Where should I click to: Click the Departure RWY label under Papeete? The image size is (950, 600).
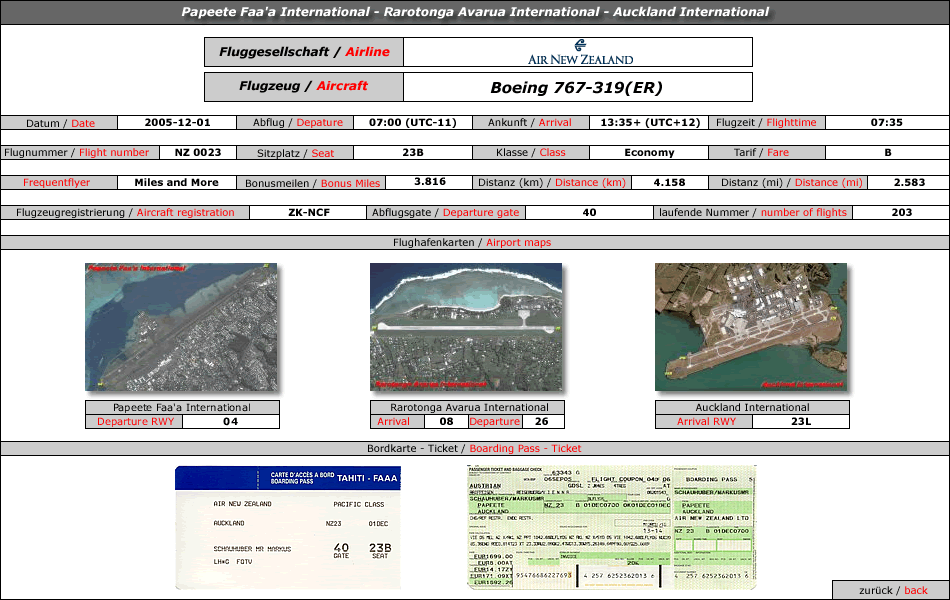click(x=135, y=422)
